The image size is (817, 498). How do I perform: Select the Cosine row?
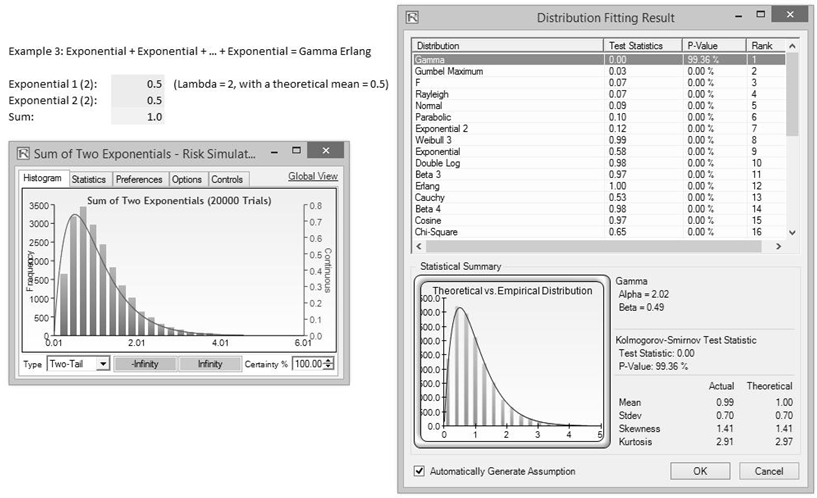point(599,220)
